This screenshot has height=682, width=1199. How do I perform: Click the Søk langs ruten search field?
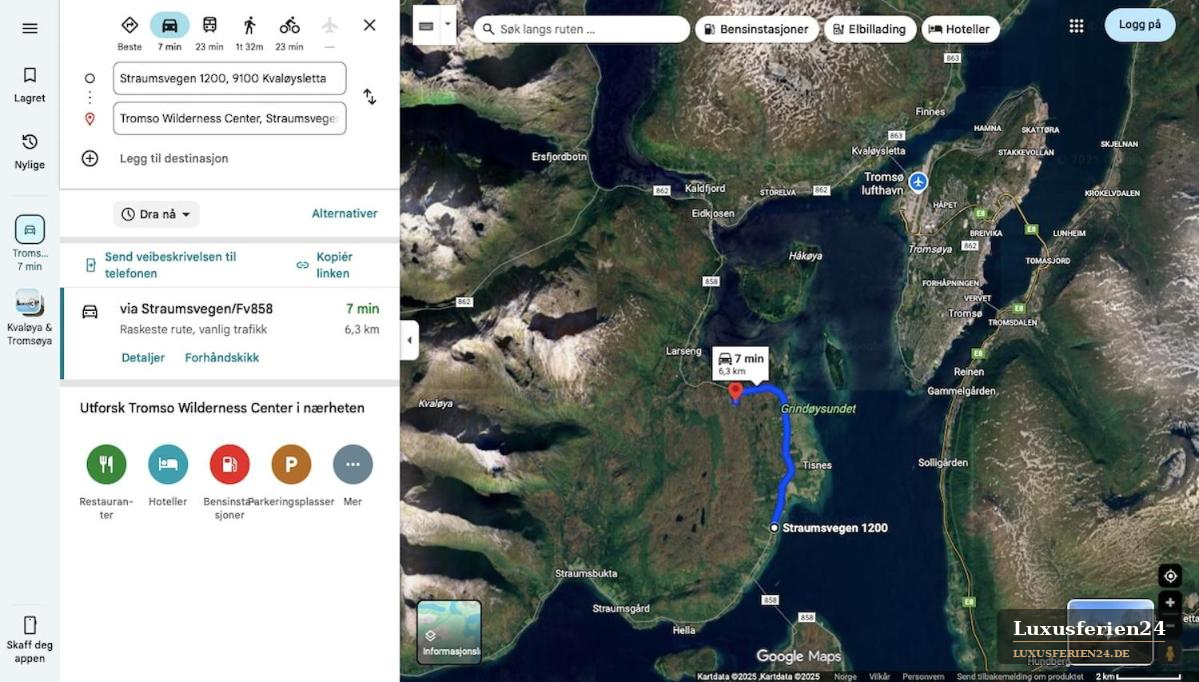(582, 29)
